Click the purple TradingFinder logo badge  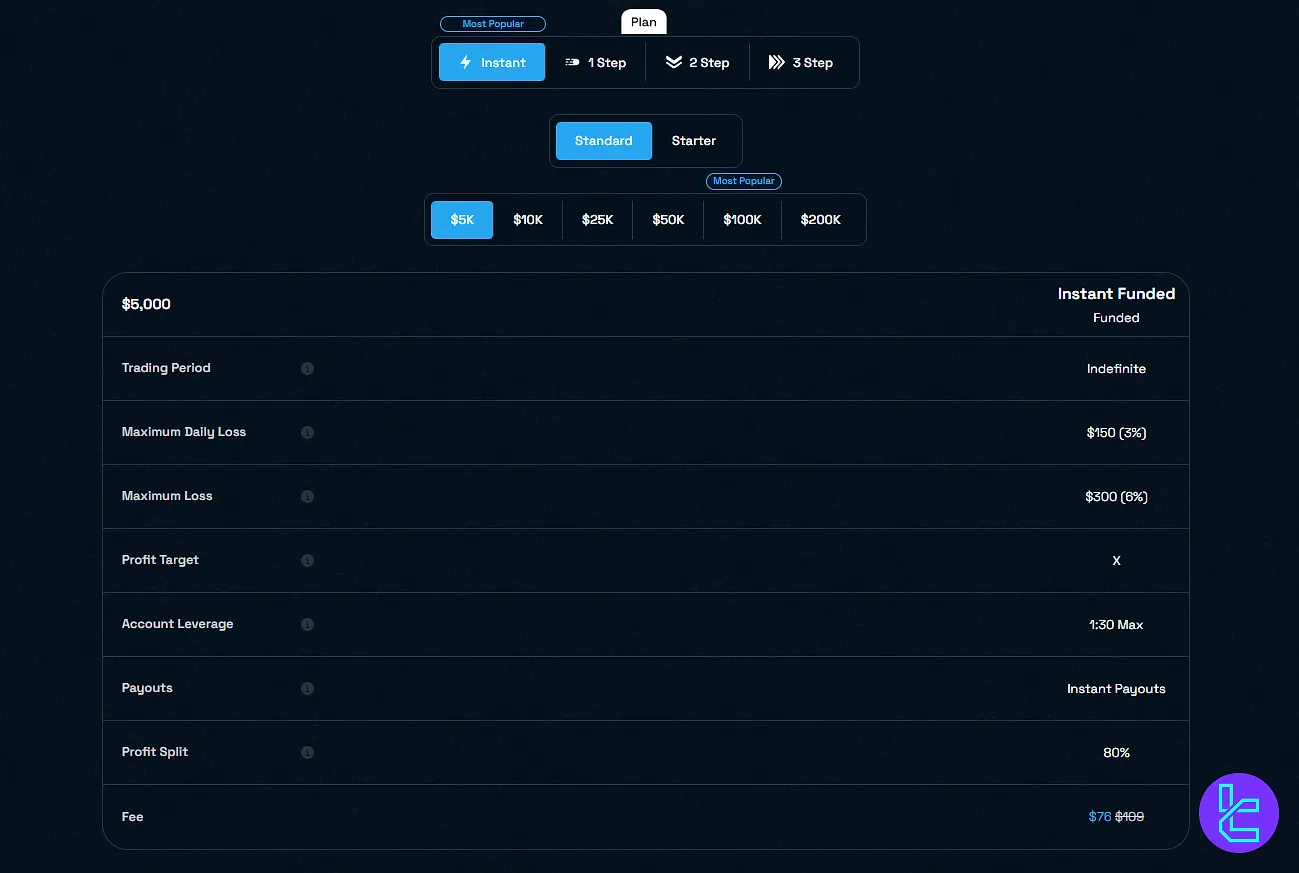tap(1238, 812)
